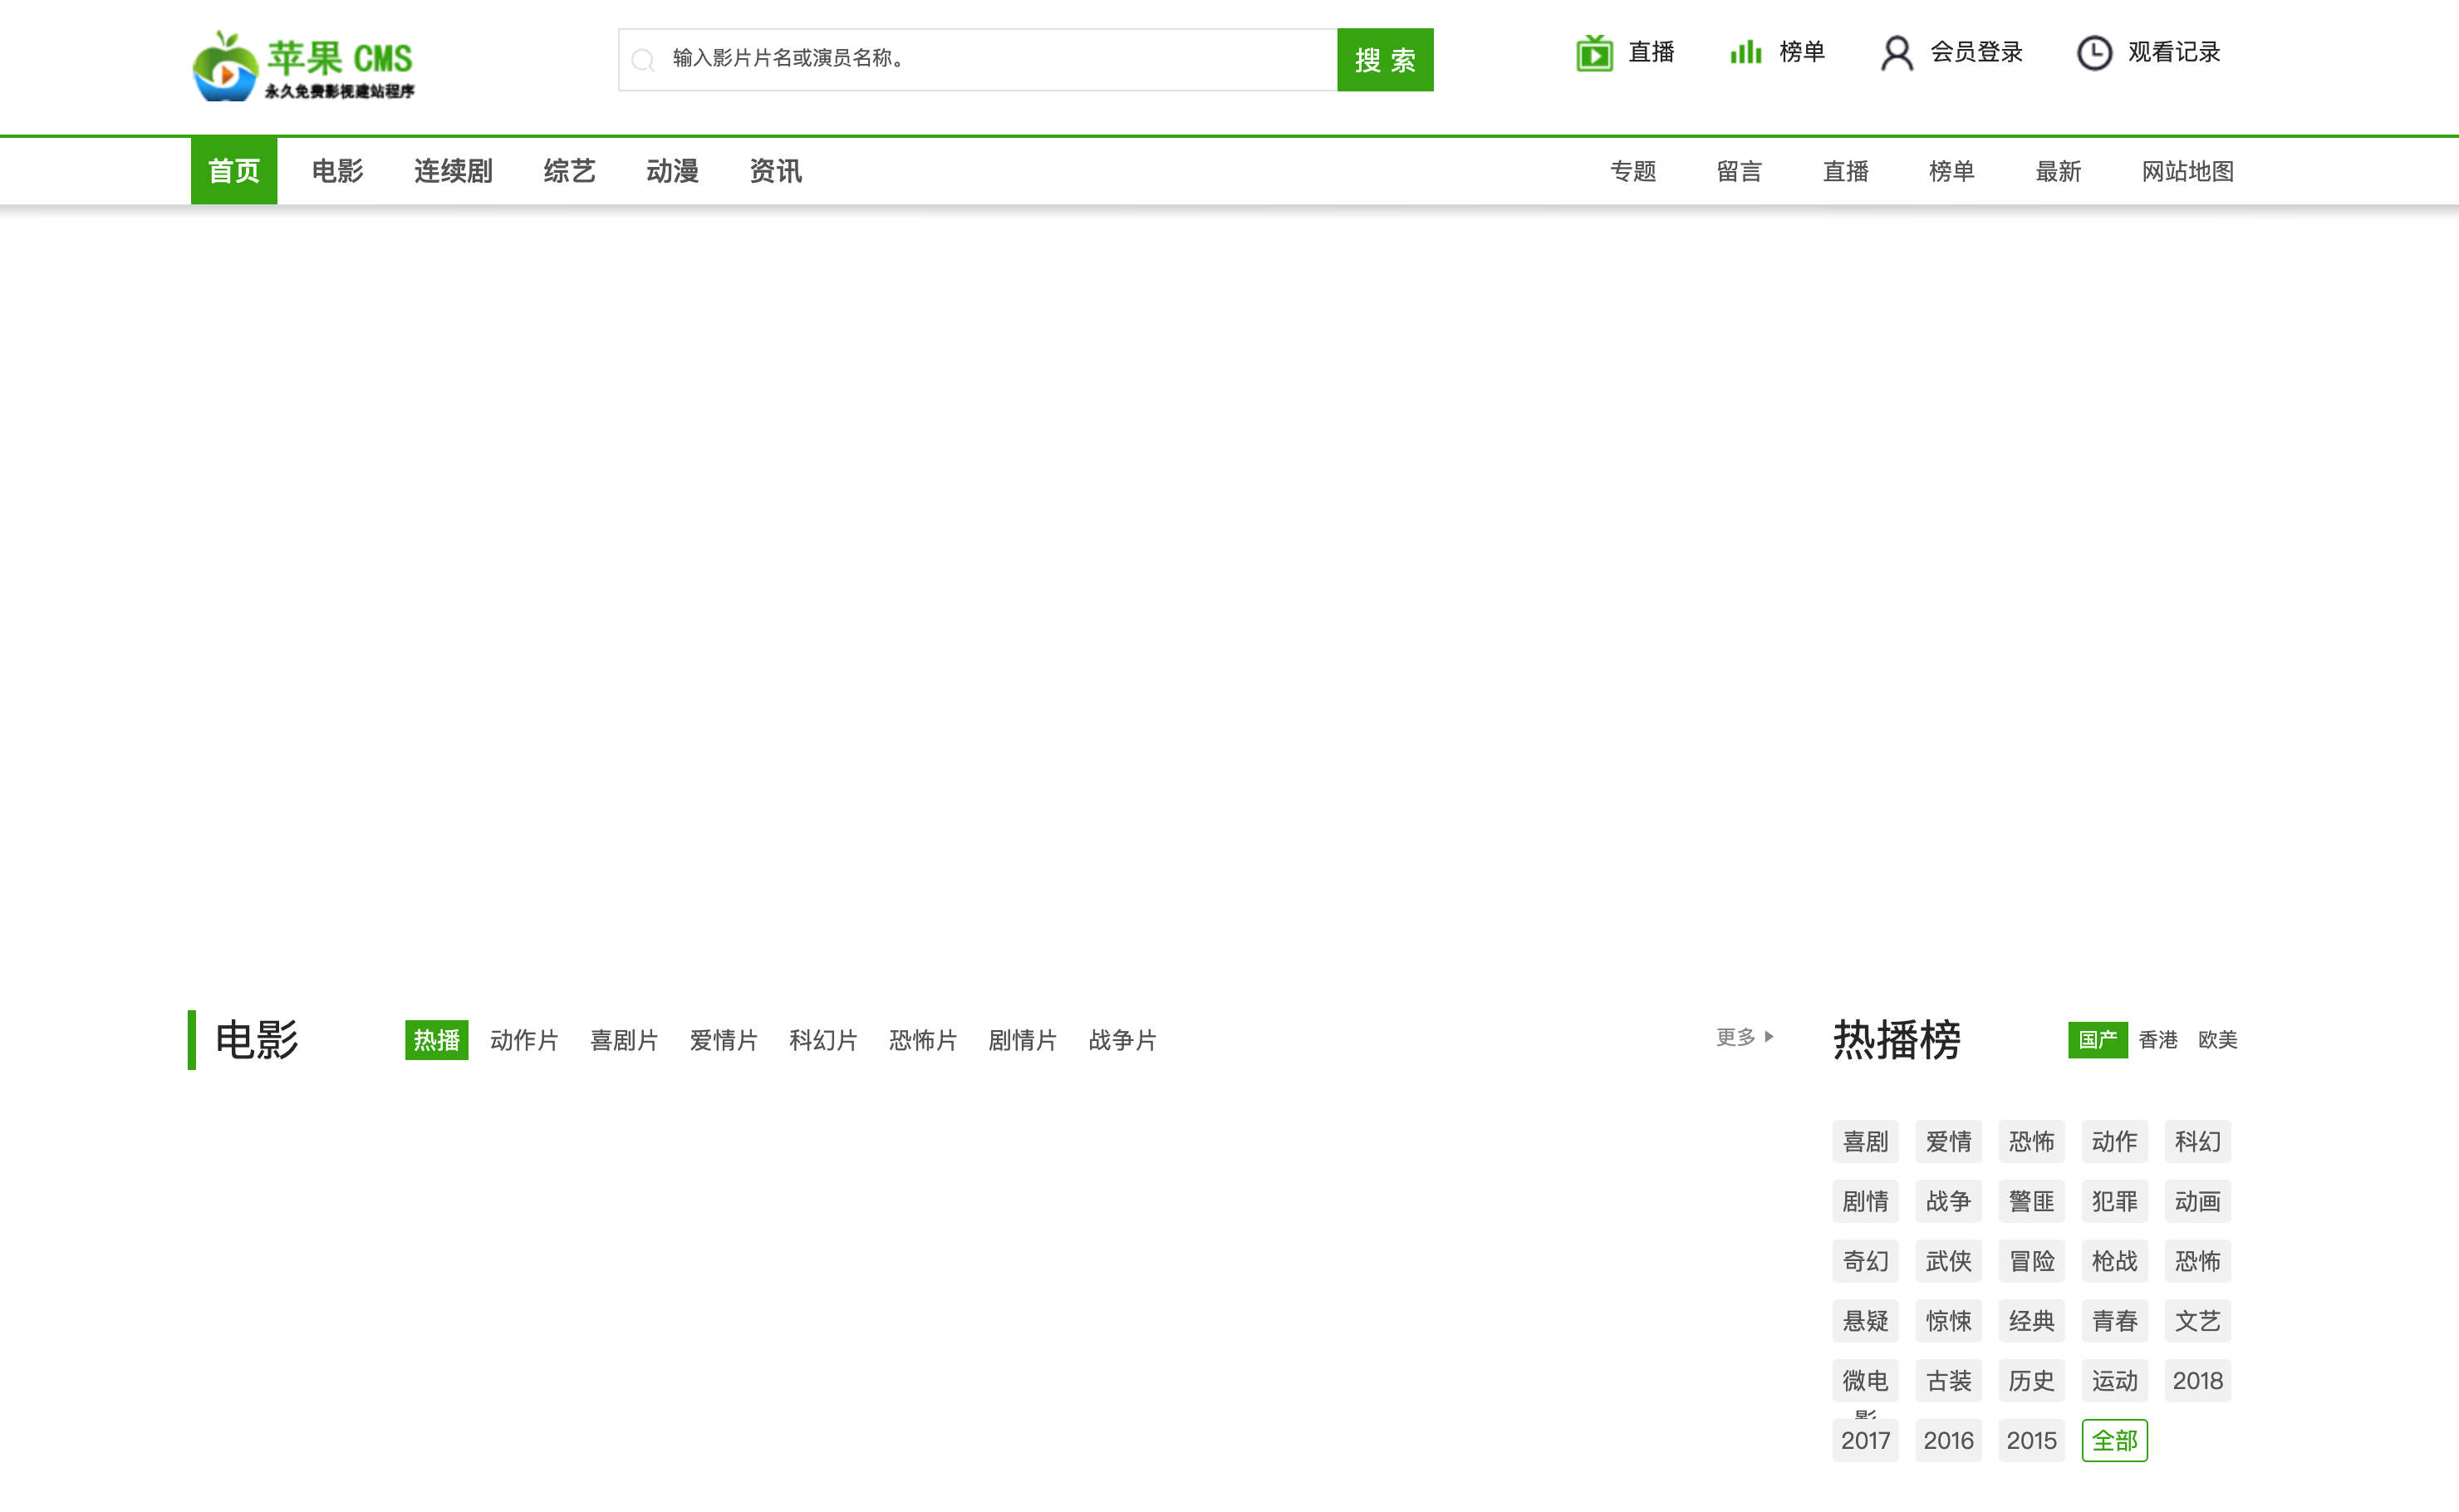Go to 首页 in main navigation
Viewport: 2459px width, 1512px height.
(234, 171)
